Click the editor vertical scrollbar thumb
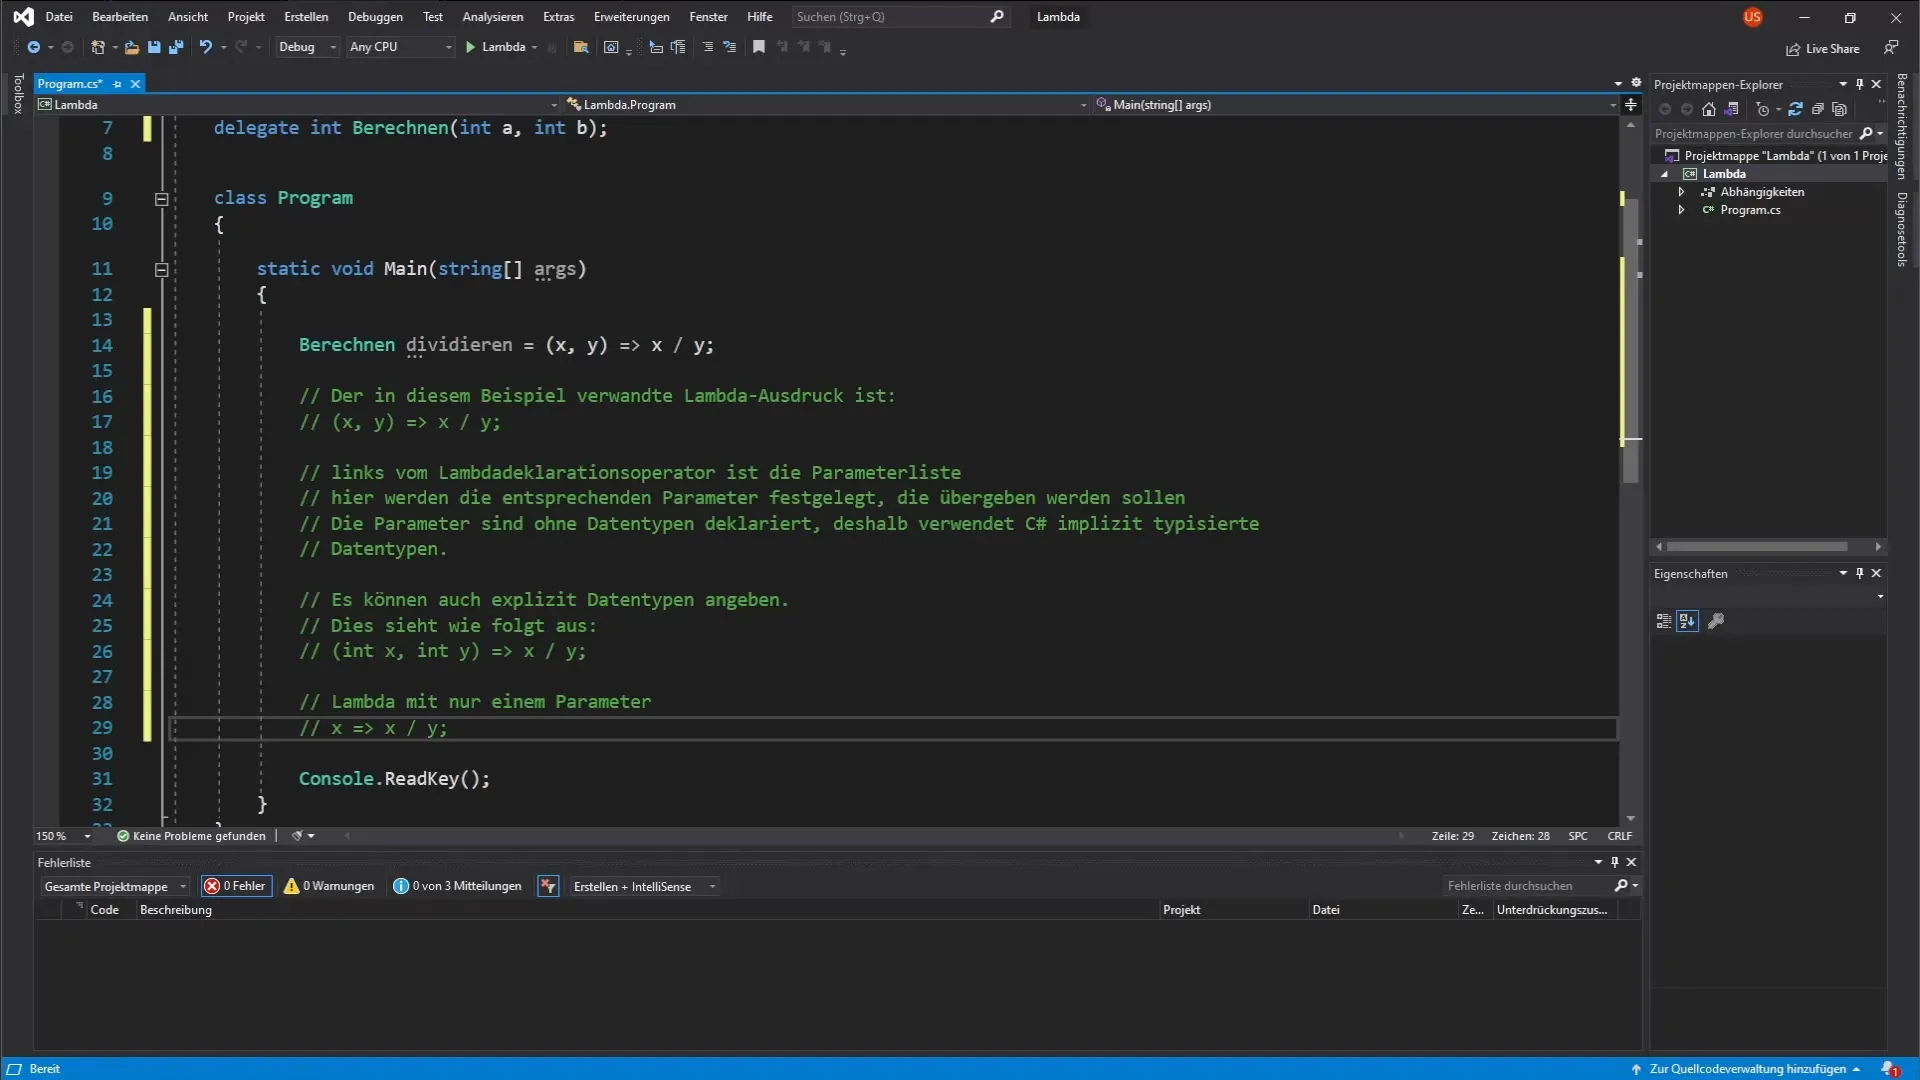Screen dimensions: 1920x1080 coord(1630,340)
